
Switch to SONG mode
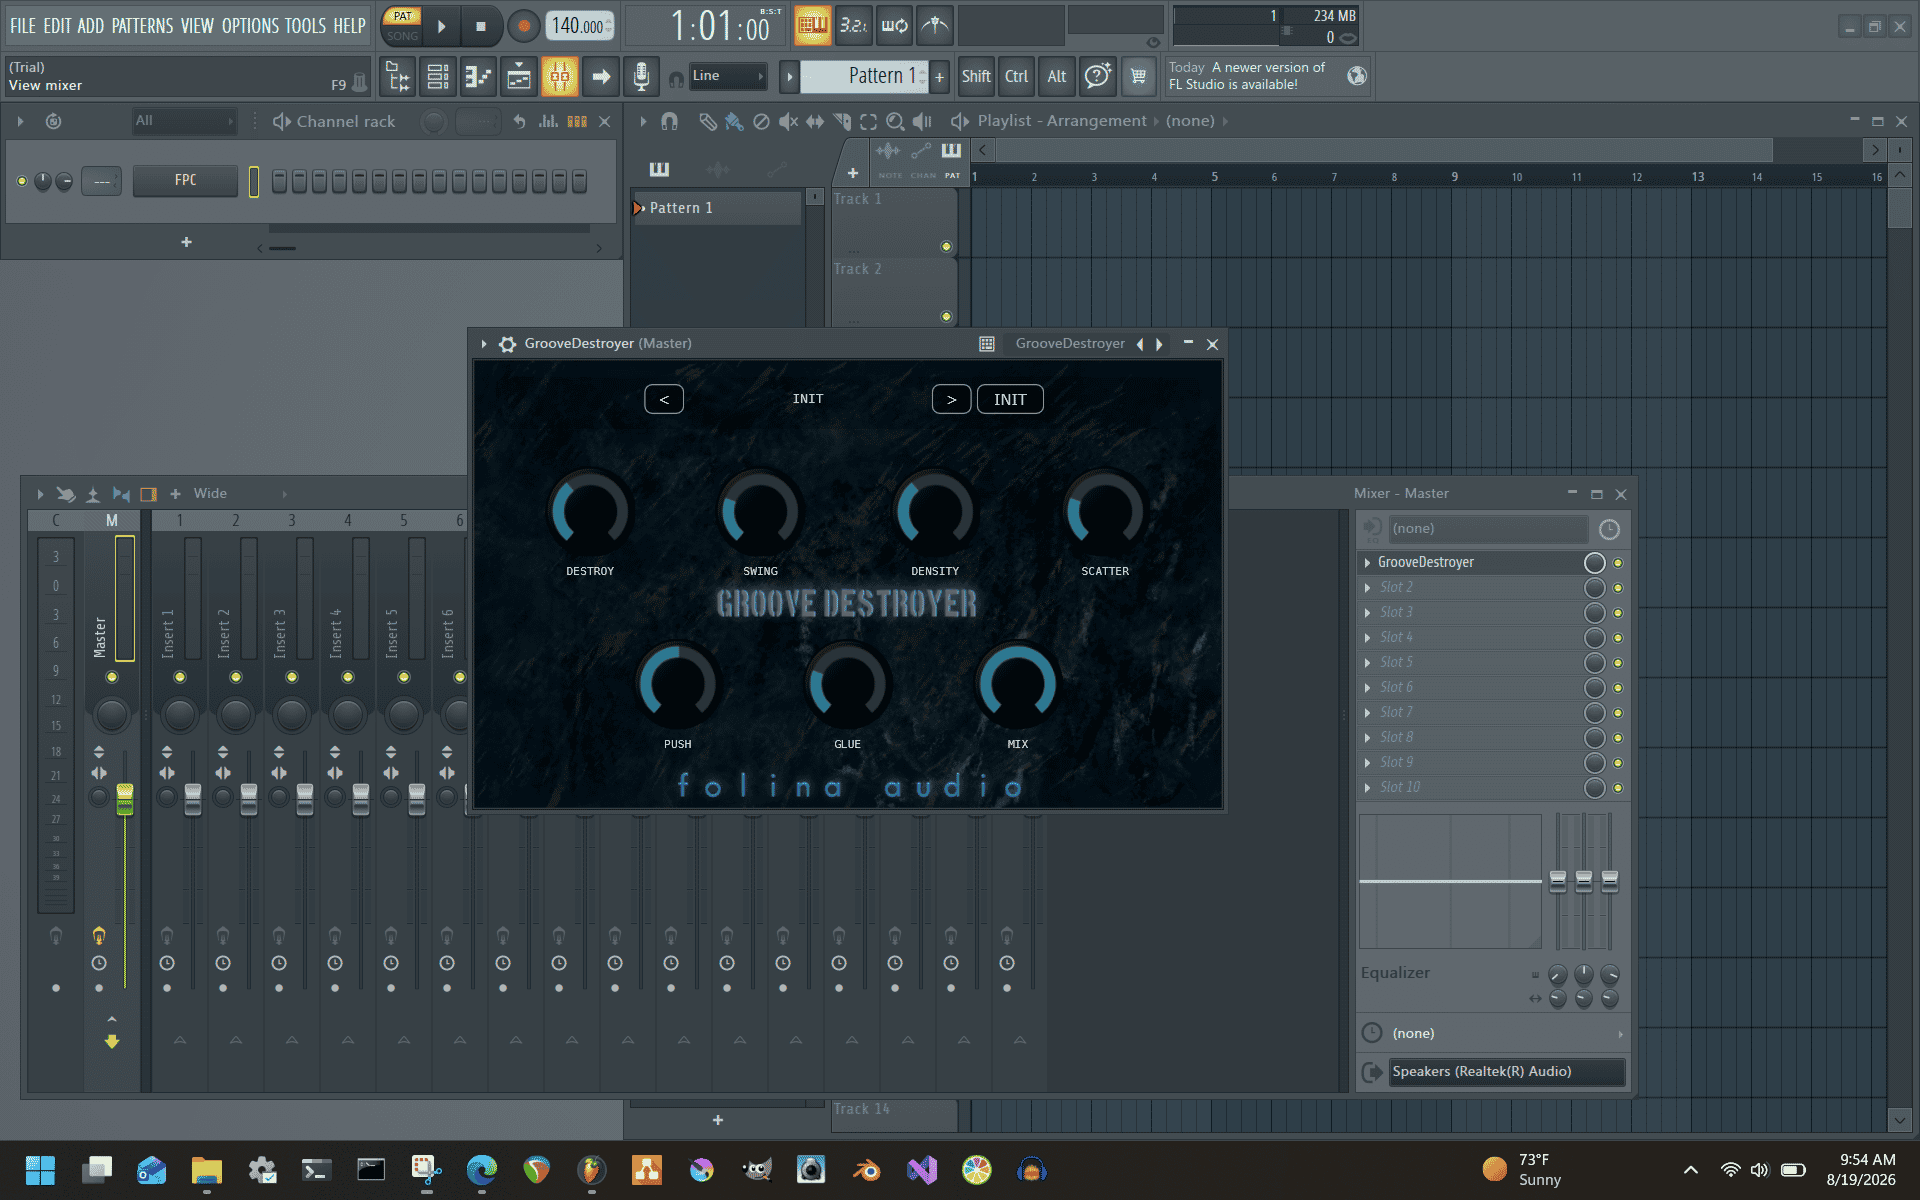[402, 36]
